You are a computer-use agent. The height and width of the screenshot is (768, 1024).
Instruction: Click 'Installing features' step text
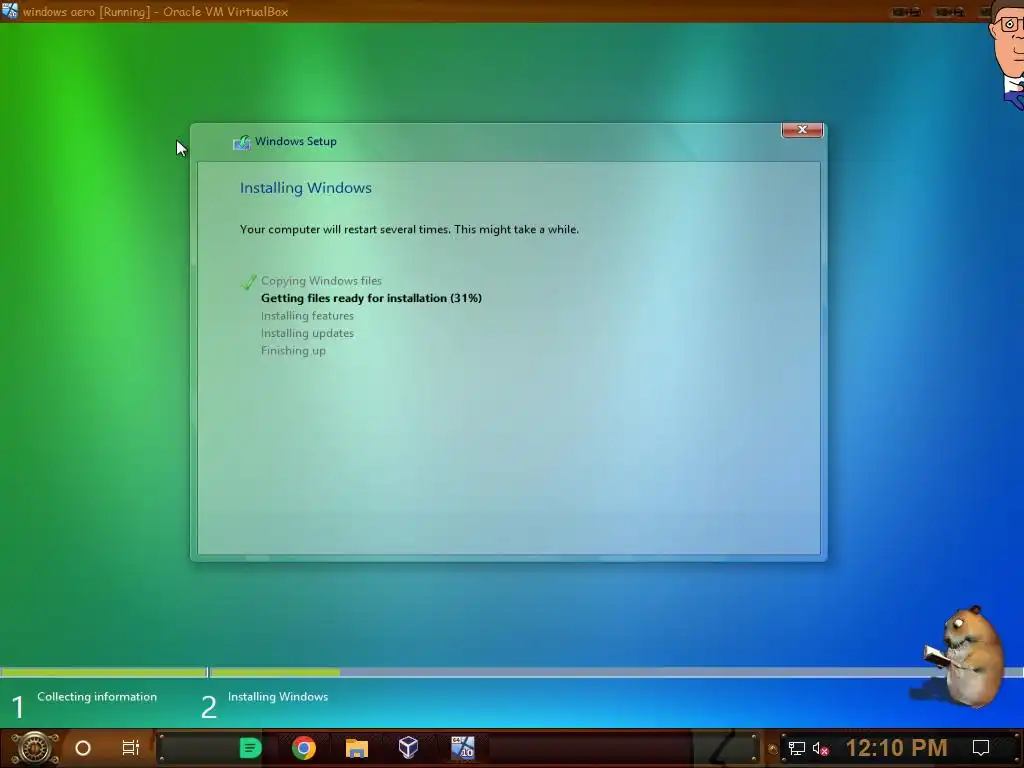point(307,315)
